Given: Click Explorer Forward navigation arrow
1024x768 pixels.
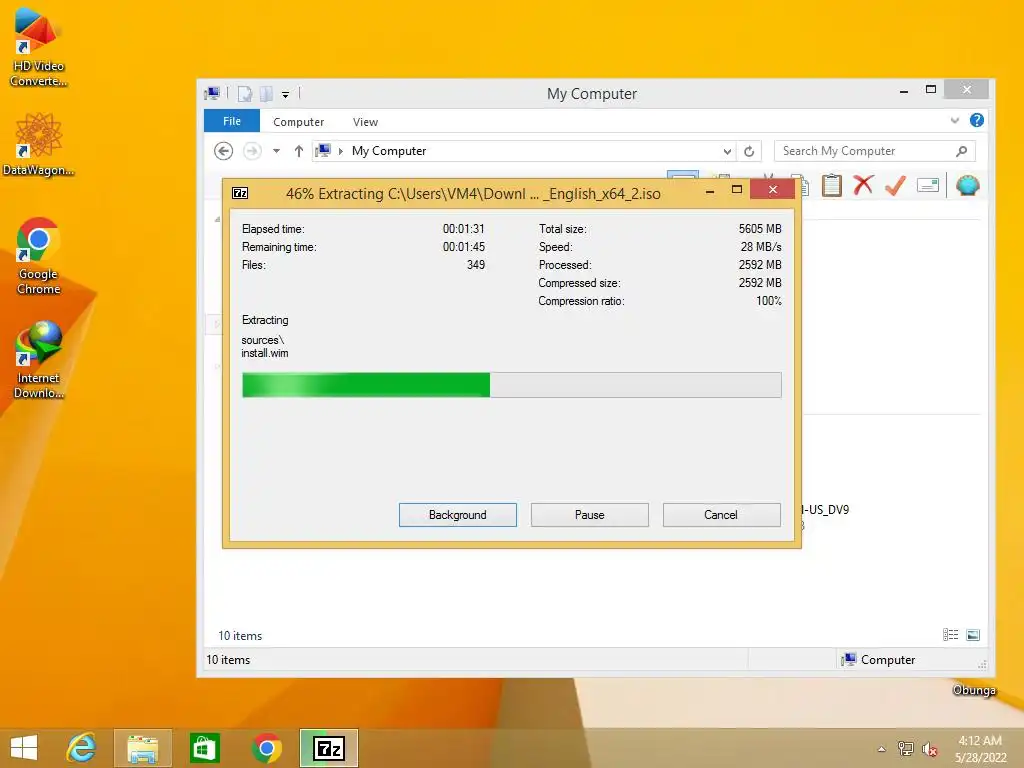Looking at the screenshot, I should coord(252,151).
